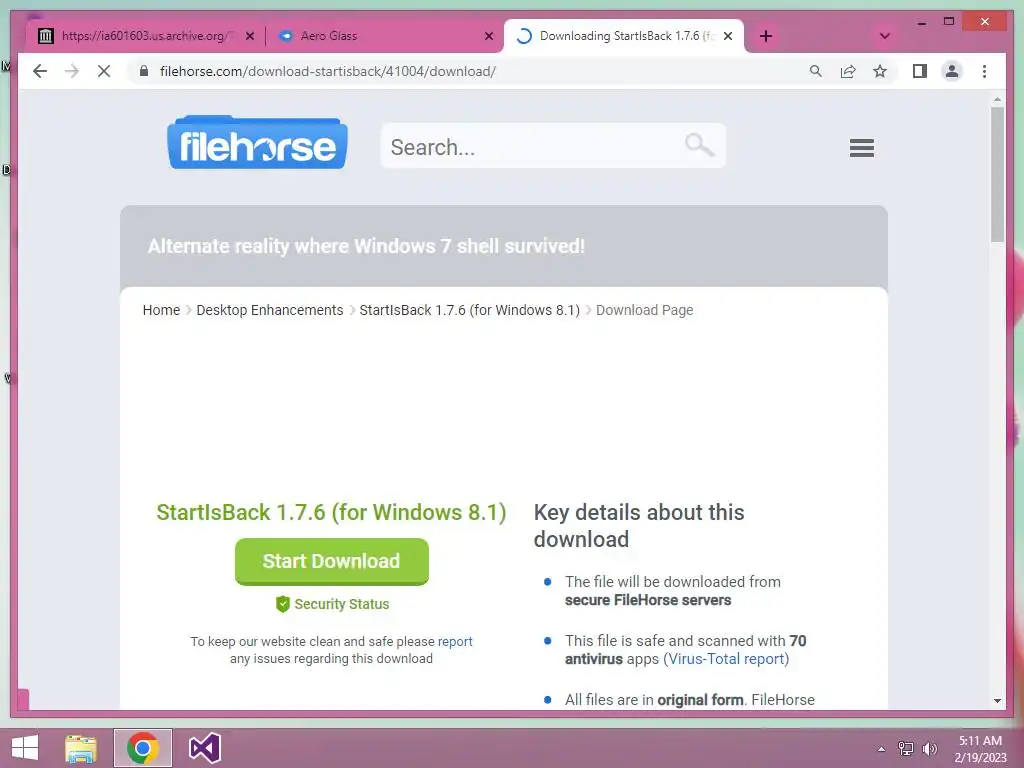Open the FileHorse hamburger menu
The image size is (1024, 768).
click(861, 148)
